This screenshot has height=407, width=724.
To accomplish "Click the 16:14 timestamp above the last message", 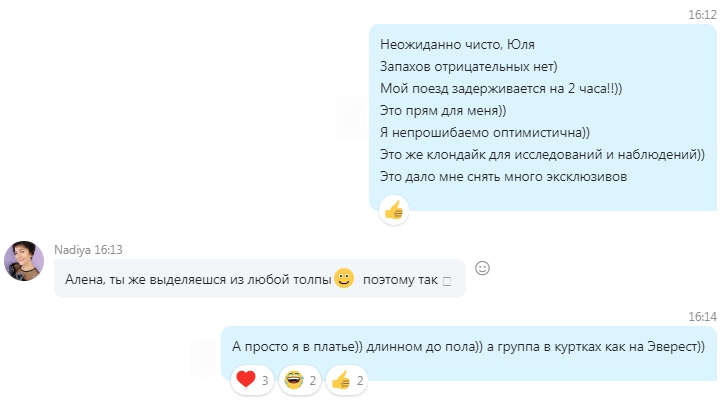I will tap(702, 316).
